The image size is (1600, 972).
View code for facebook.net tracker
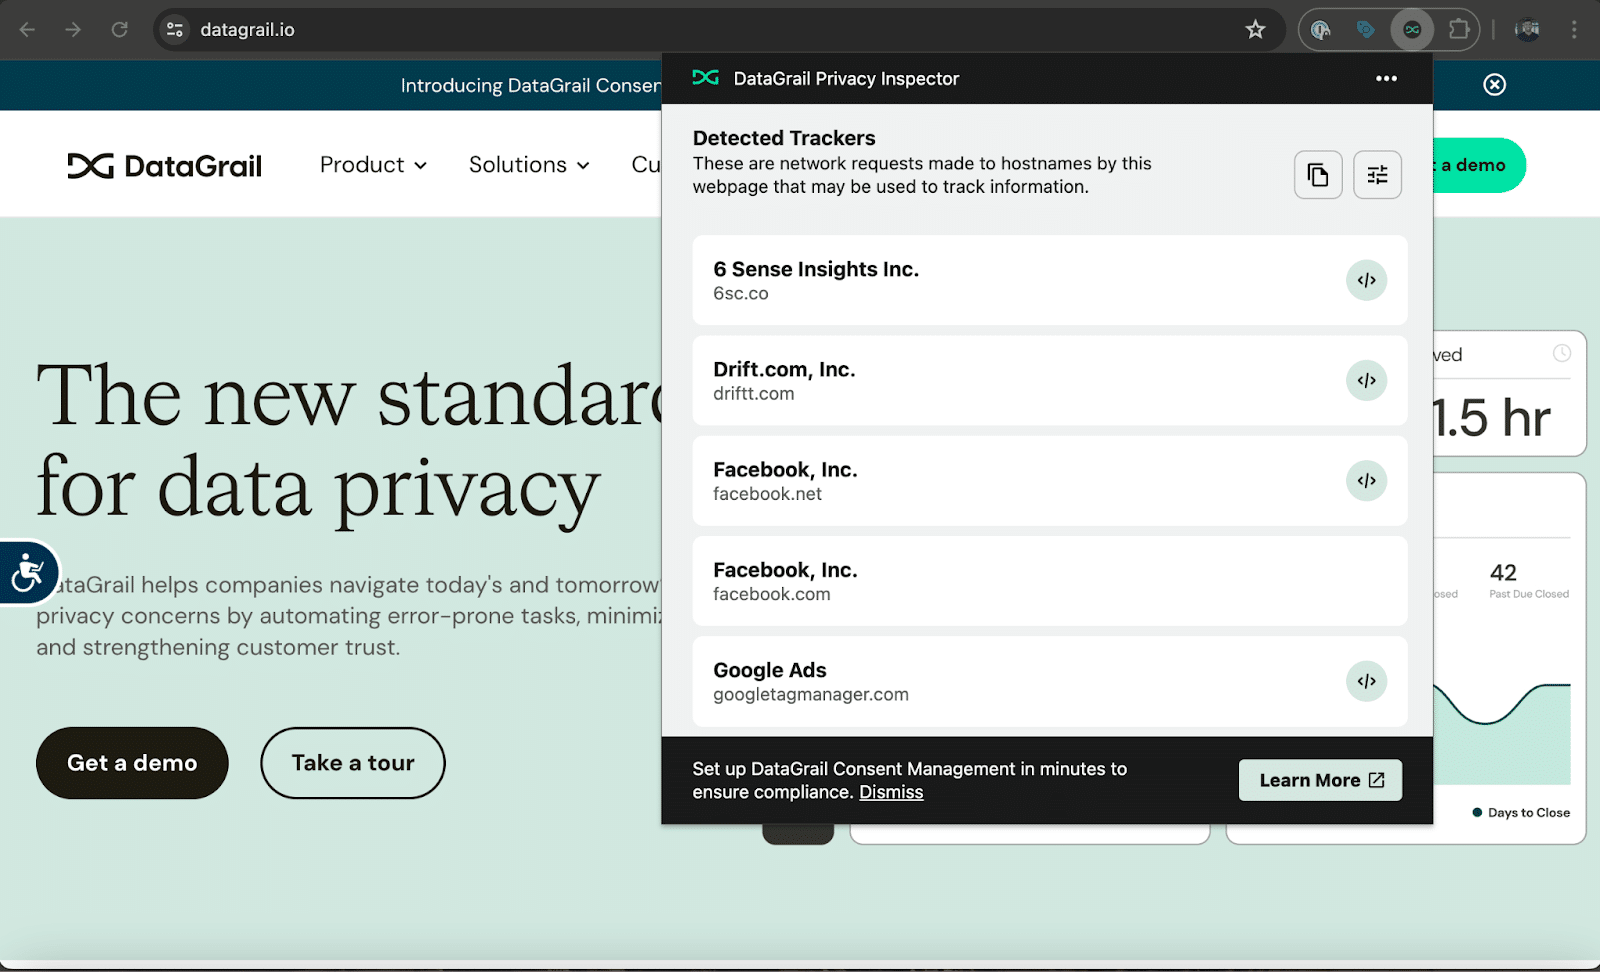(1366, 481)
